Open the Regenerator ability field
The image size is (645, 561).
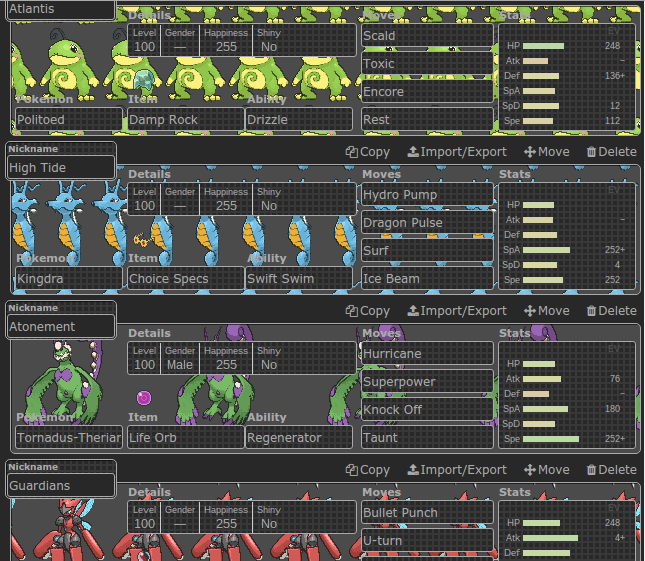click(x=299, y=437)
